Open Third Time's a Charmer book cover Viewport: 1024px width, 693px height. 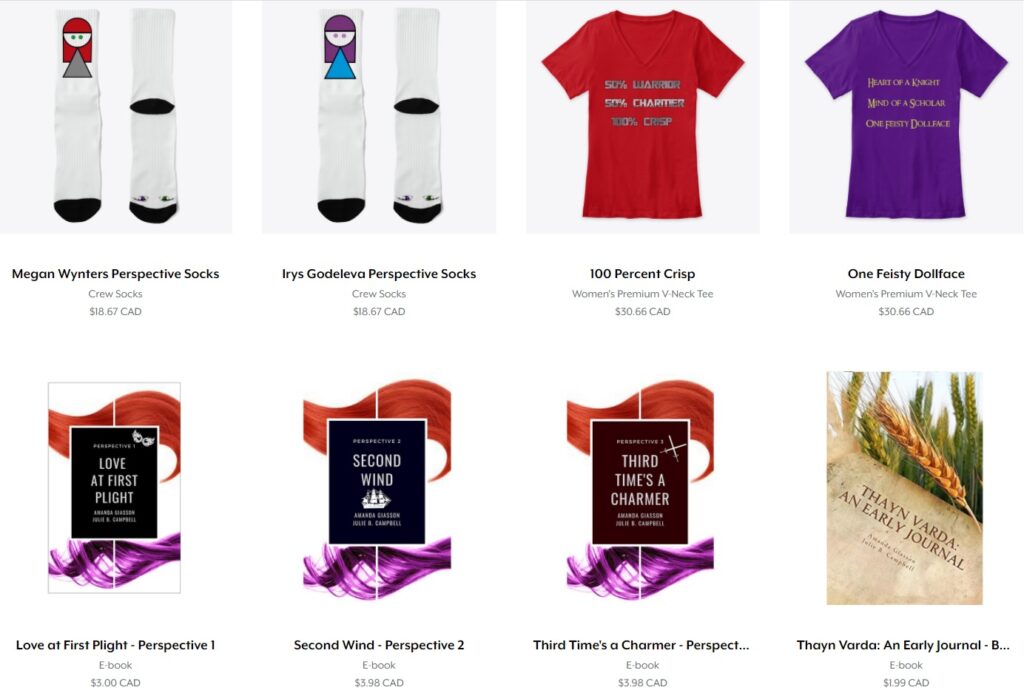click(640, 489)
